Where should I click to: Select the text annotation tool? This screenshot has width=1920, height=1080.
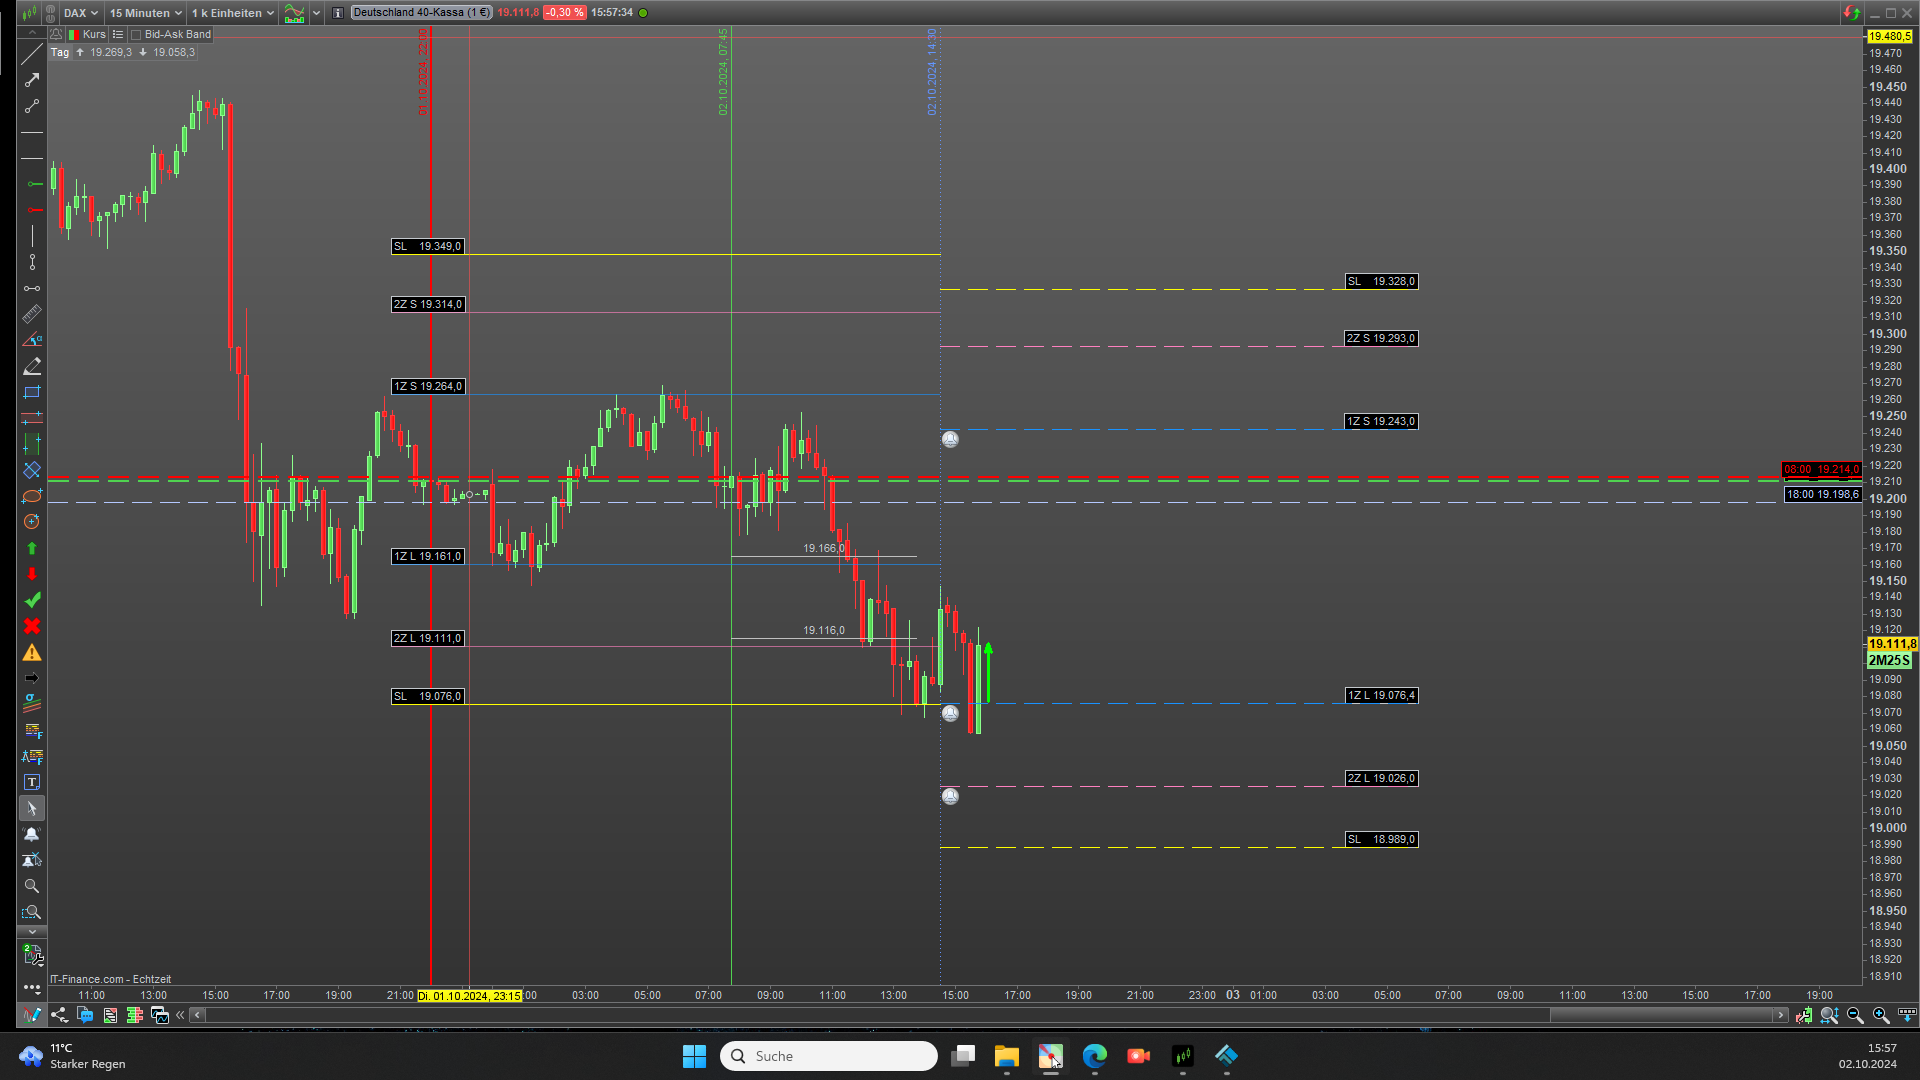coord(32,782)
